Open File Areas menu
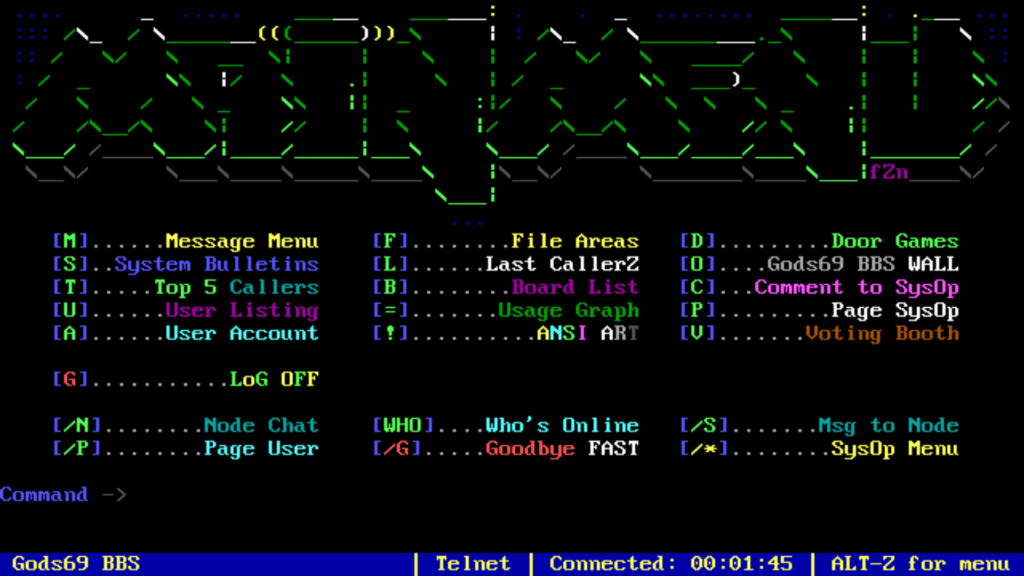Screen dimensions: 1024x576 pos(574,241)
